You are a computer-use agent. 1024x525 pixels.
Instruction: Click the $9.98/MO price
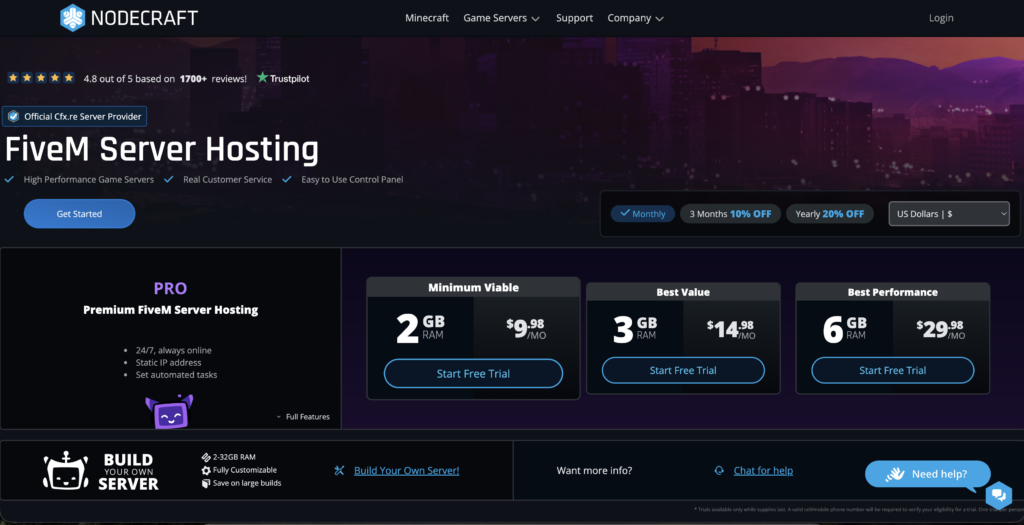[526, 328]
